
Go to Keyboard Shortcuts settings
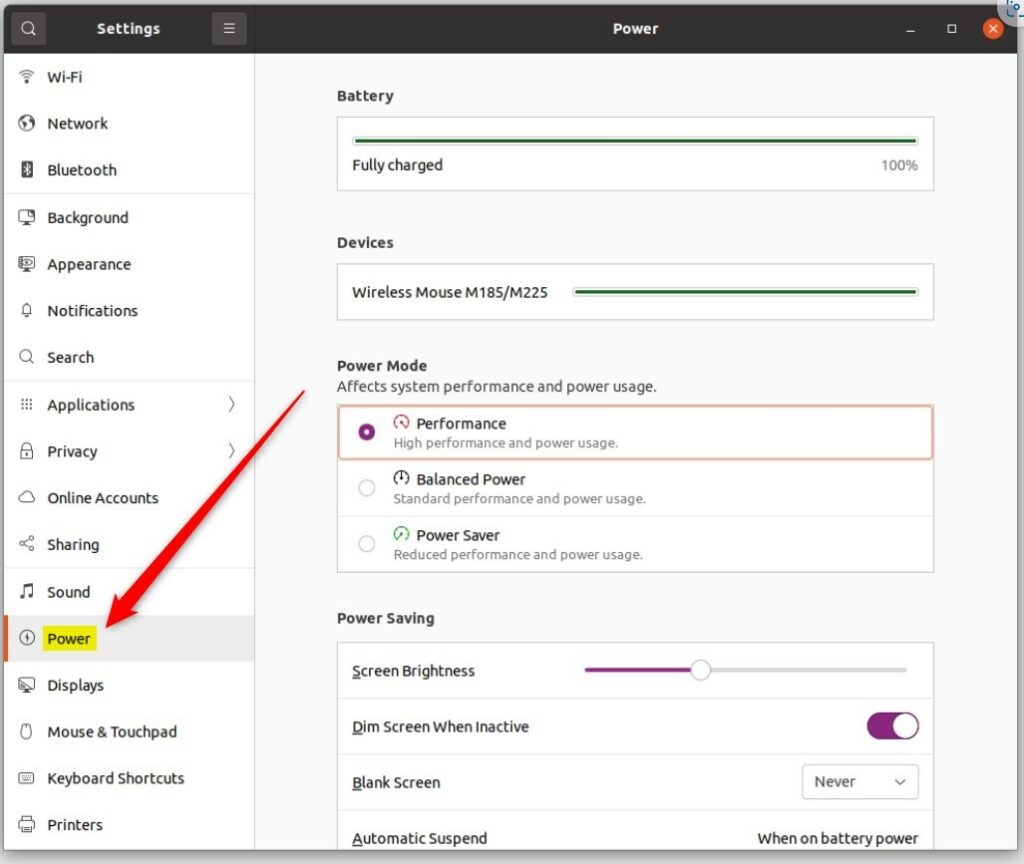pyautogui.click(x=115, y=778)
